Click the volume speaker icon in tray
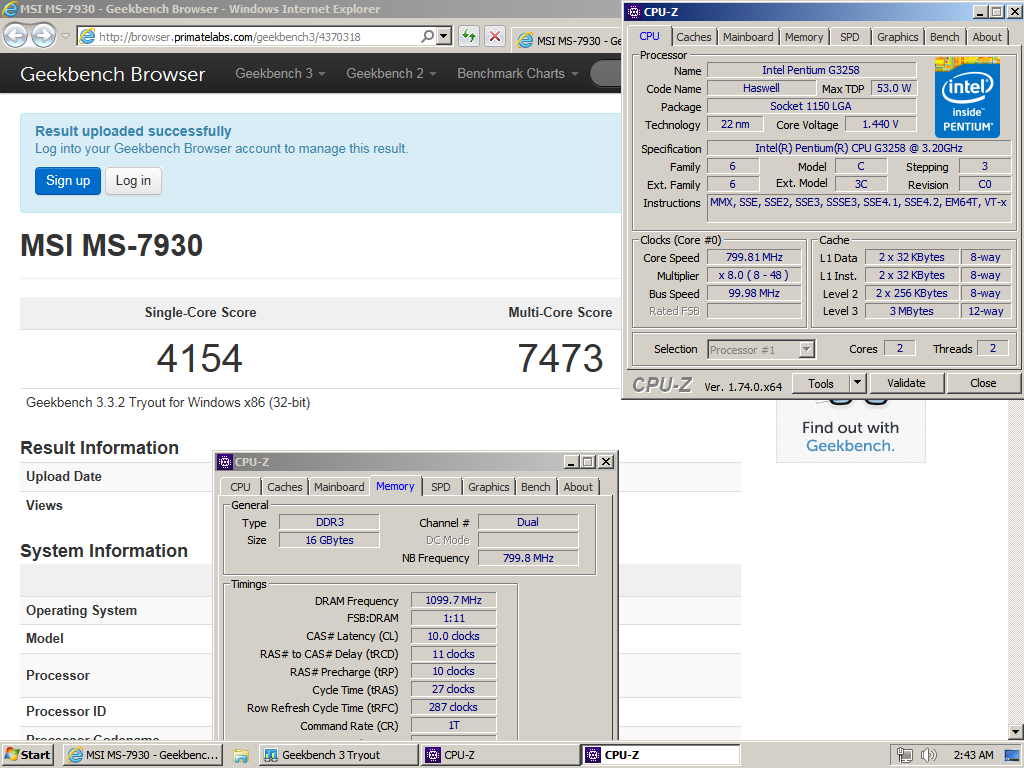The width and height of the screenshot is (1024, 768). [928, 755]
